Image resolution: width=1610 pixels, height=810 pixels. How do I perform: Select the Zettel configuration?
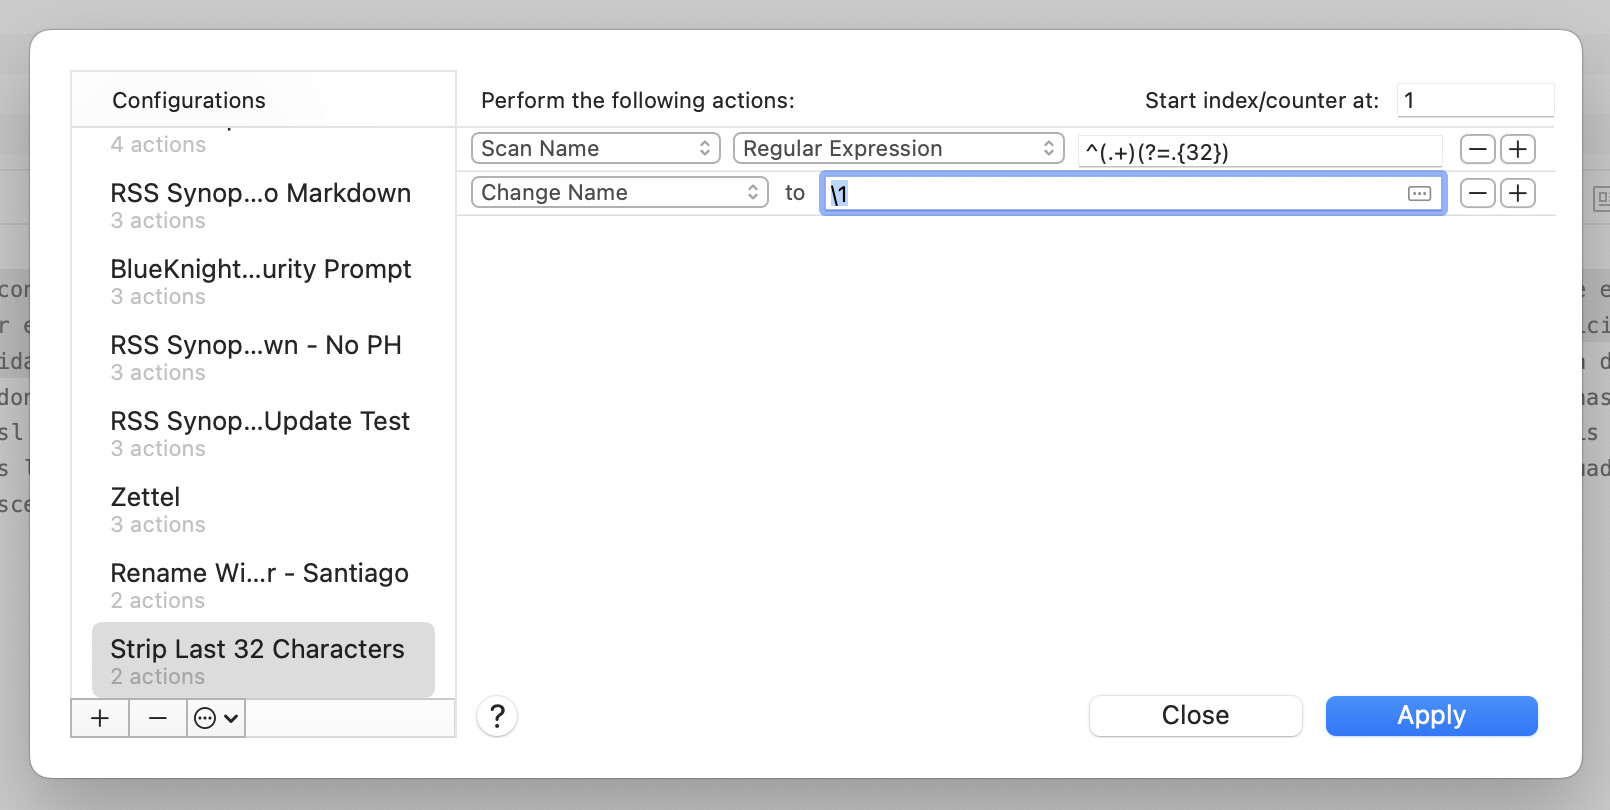point(262,509)
